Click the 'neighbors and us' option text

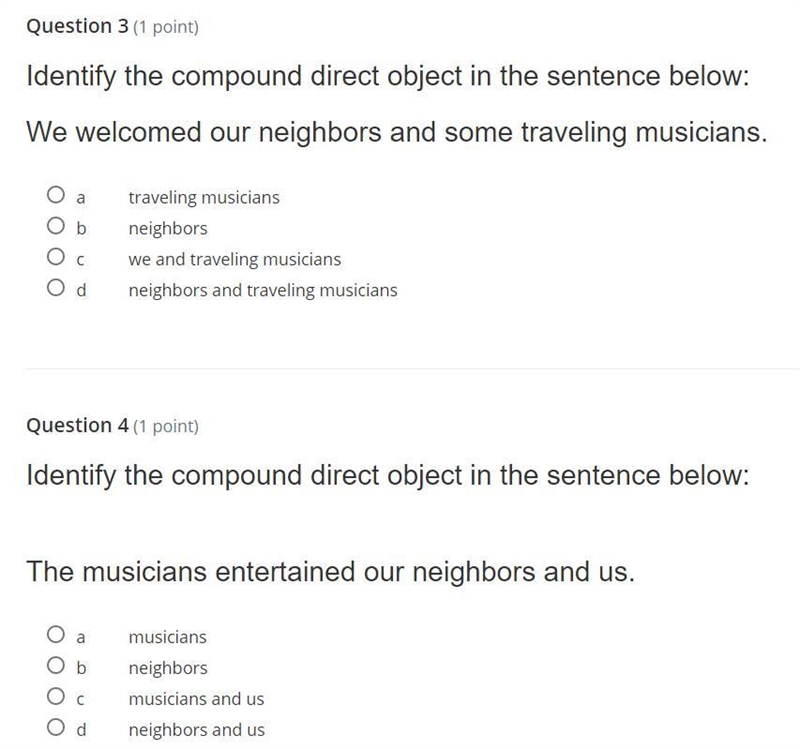coord(196,730)
